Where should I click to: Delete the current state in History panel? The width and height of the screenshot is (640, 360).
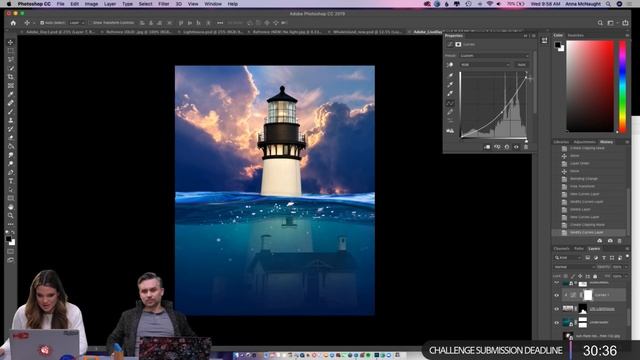coord(620,241)
